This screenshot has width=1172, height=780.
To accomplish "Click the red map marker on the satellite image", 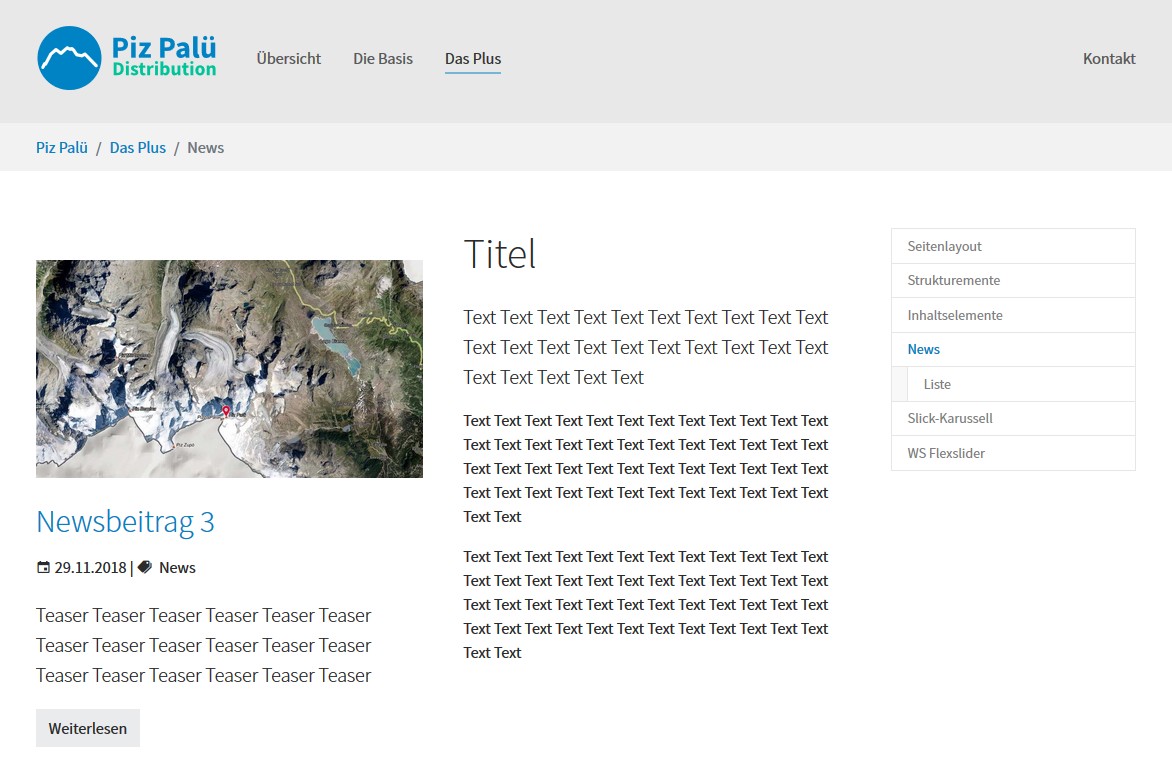I will [225, 412].
